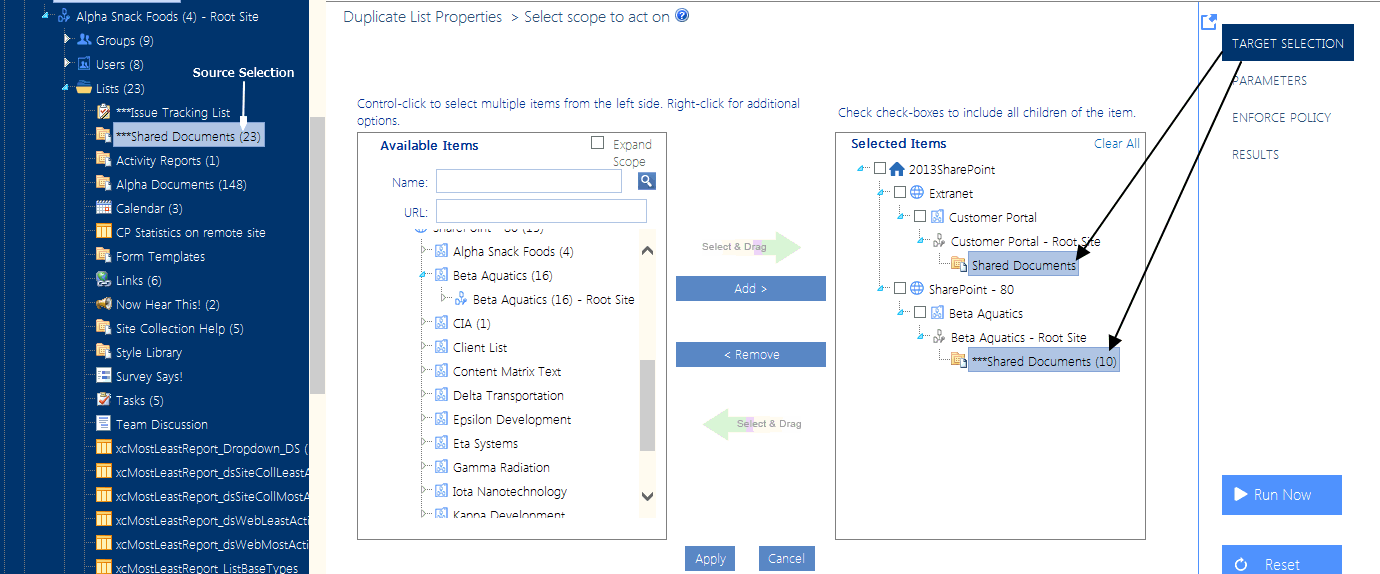Click the Tasks list icon
The image size is (1380, 574).
pyautogui.click(x=103, y=400)
